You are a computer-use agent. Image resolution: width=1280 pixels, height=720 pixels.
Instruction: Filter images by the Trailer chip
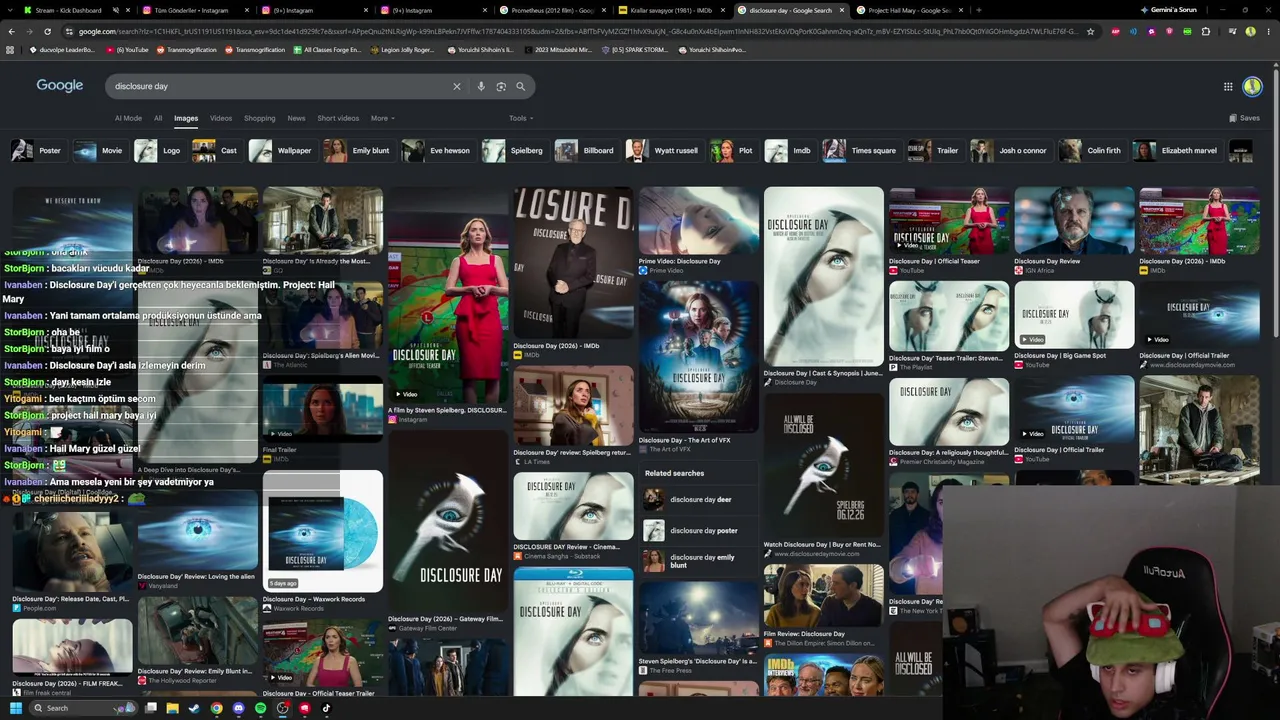[935, 151]
